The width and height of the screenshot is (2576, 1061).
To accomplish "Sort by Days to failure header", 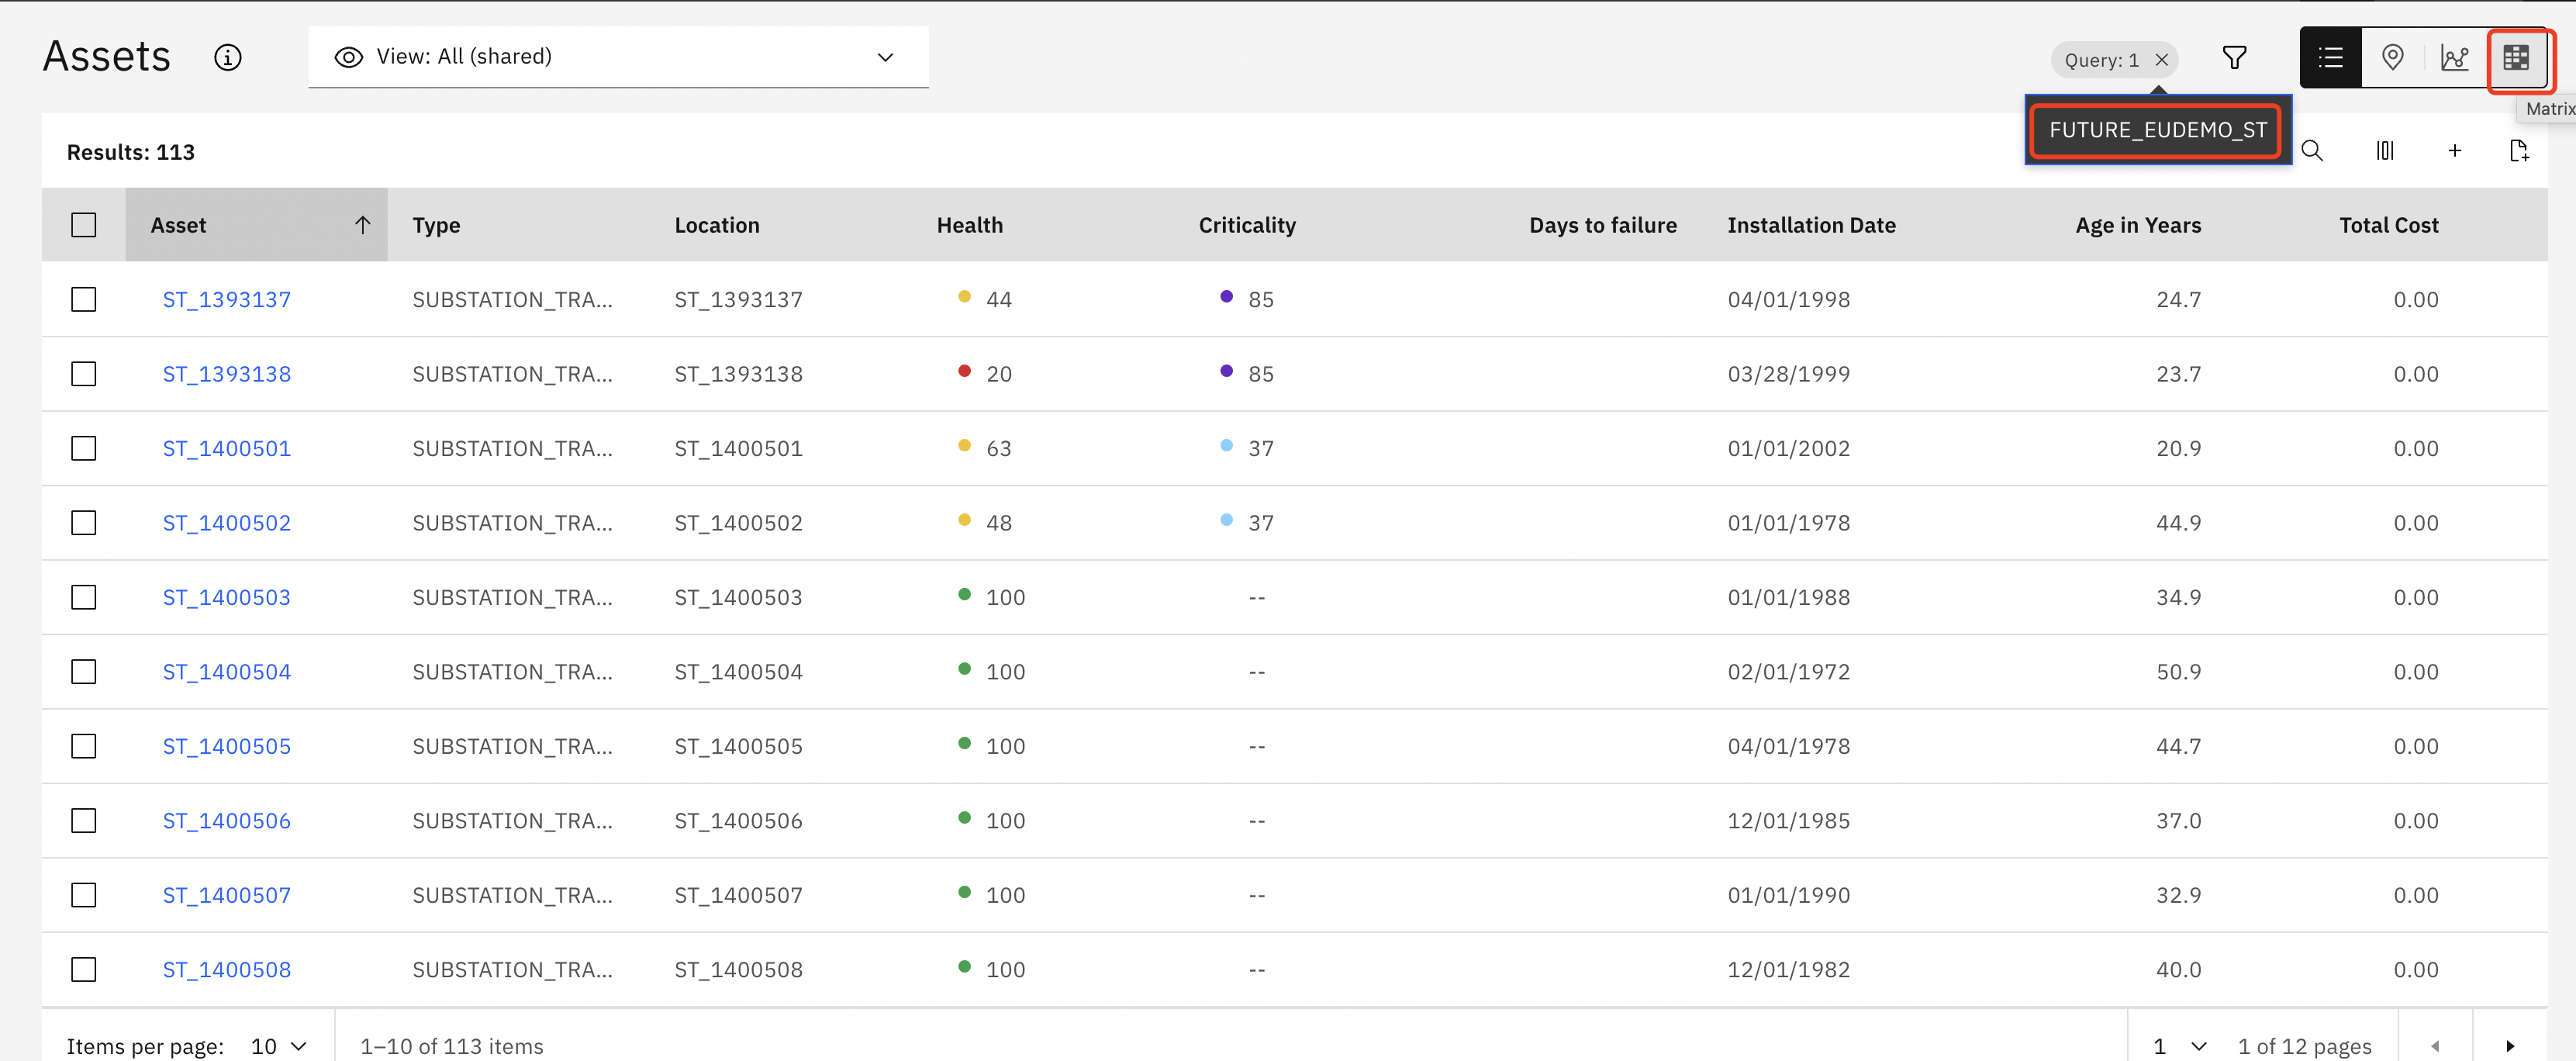I will [x=1602, y=225].
